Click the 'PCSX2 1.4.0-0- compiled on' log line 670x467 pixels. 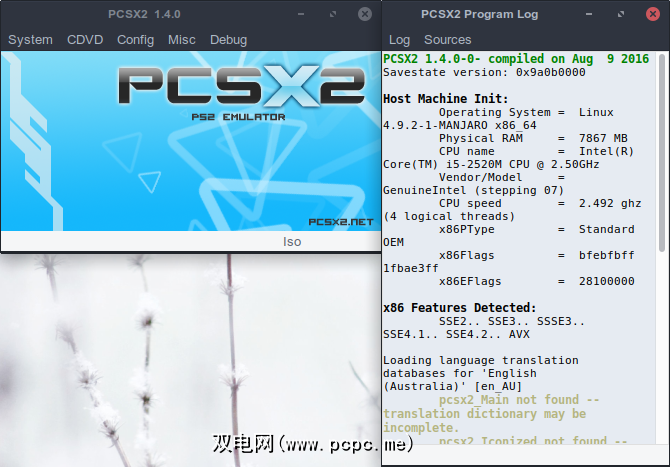pos(516,59)
